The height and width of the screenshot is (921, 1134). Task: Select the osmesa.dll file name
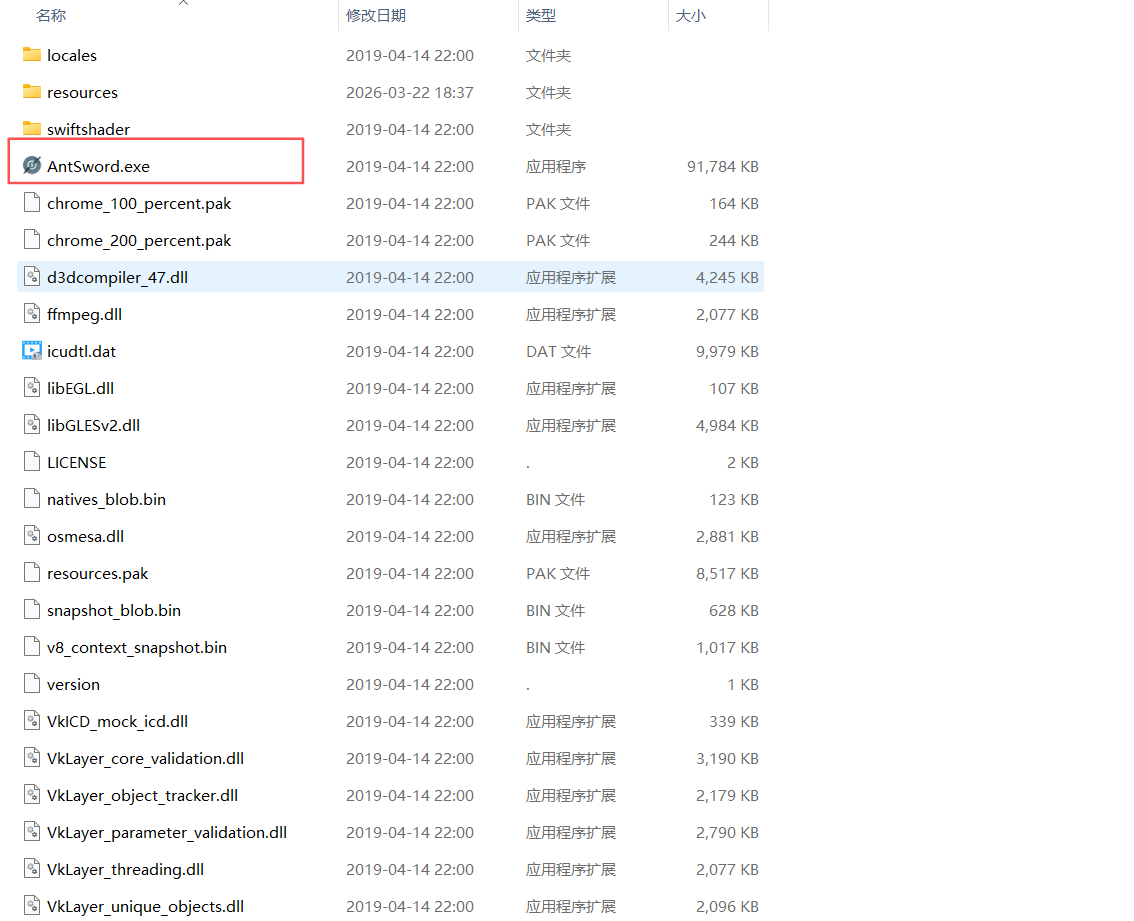(85, 537)
